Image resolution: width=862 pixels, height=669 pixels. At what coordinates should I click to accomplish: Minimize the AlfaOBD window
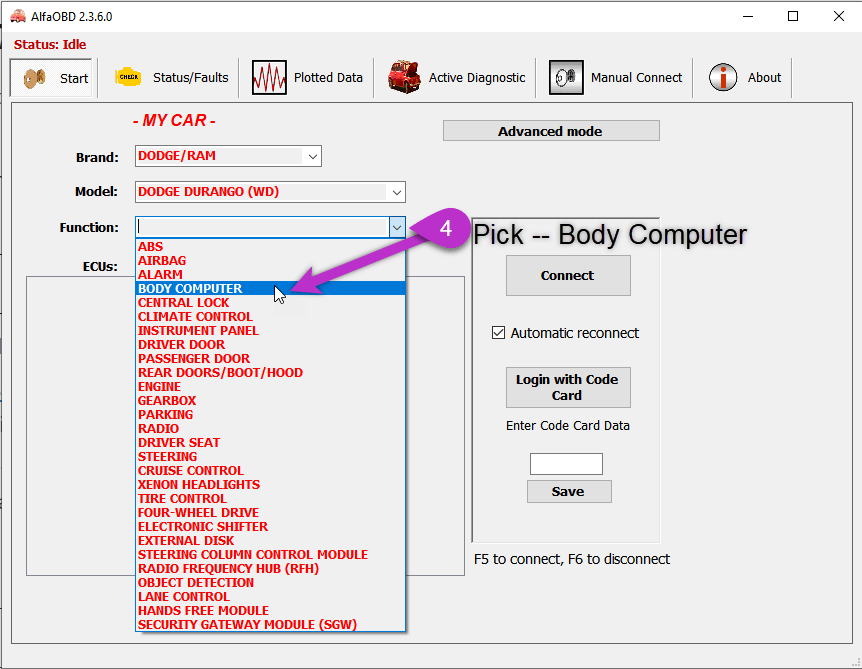(748, 16)
